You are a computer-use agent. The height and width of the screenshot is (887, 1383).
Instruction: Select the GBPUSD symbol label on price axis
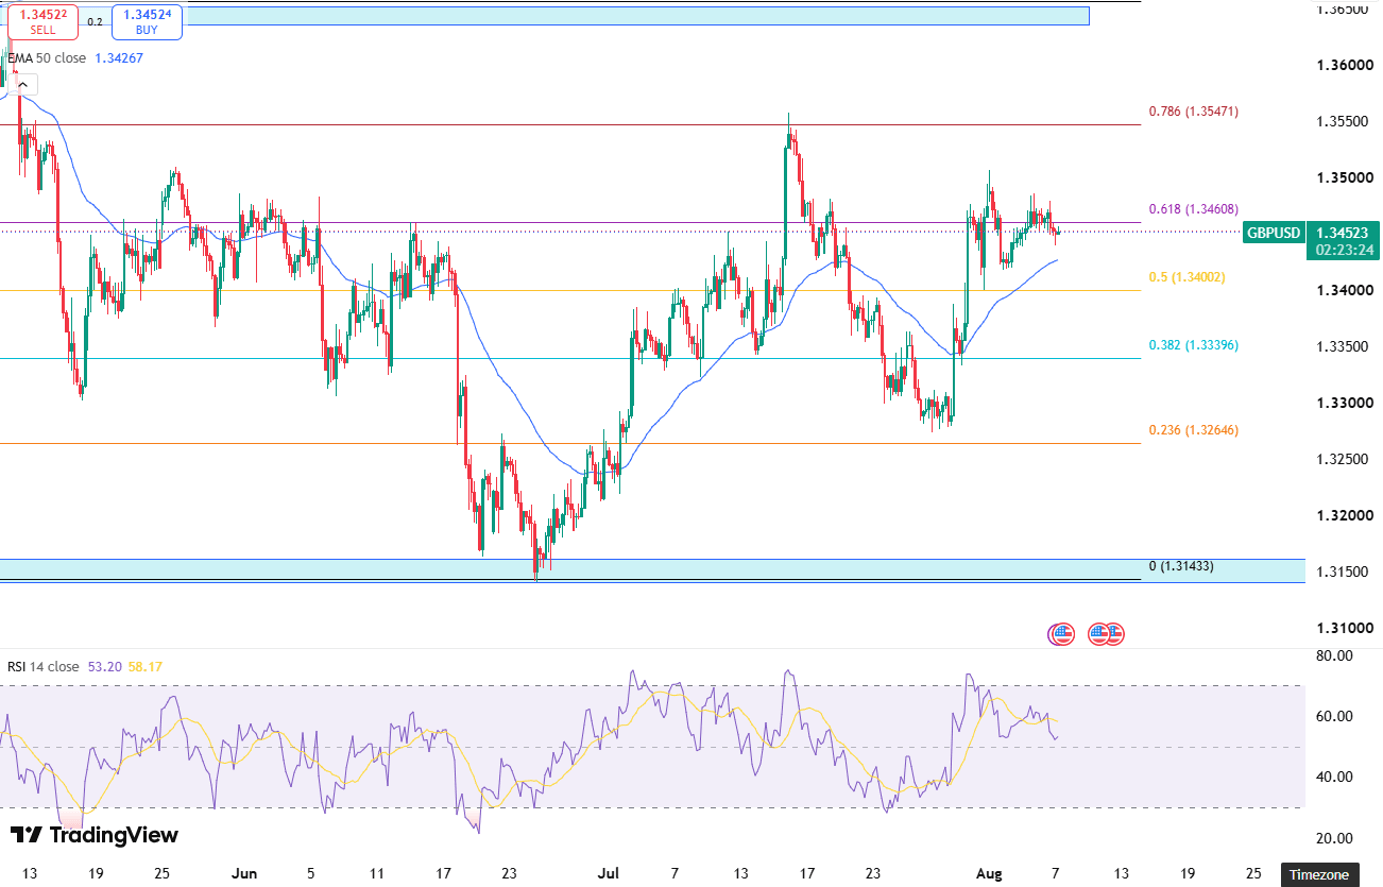pos(1273,233)
